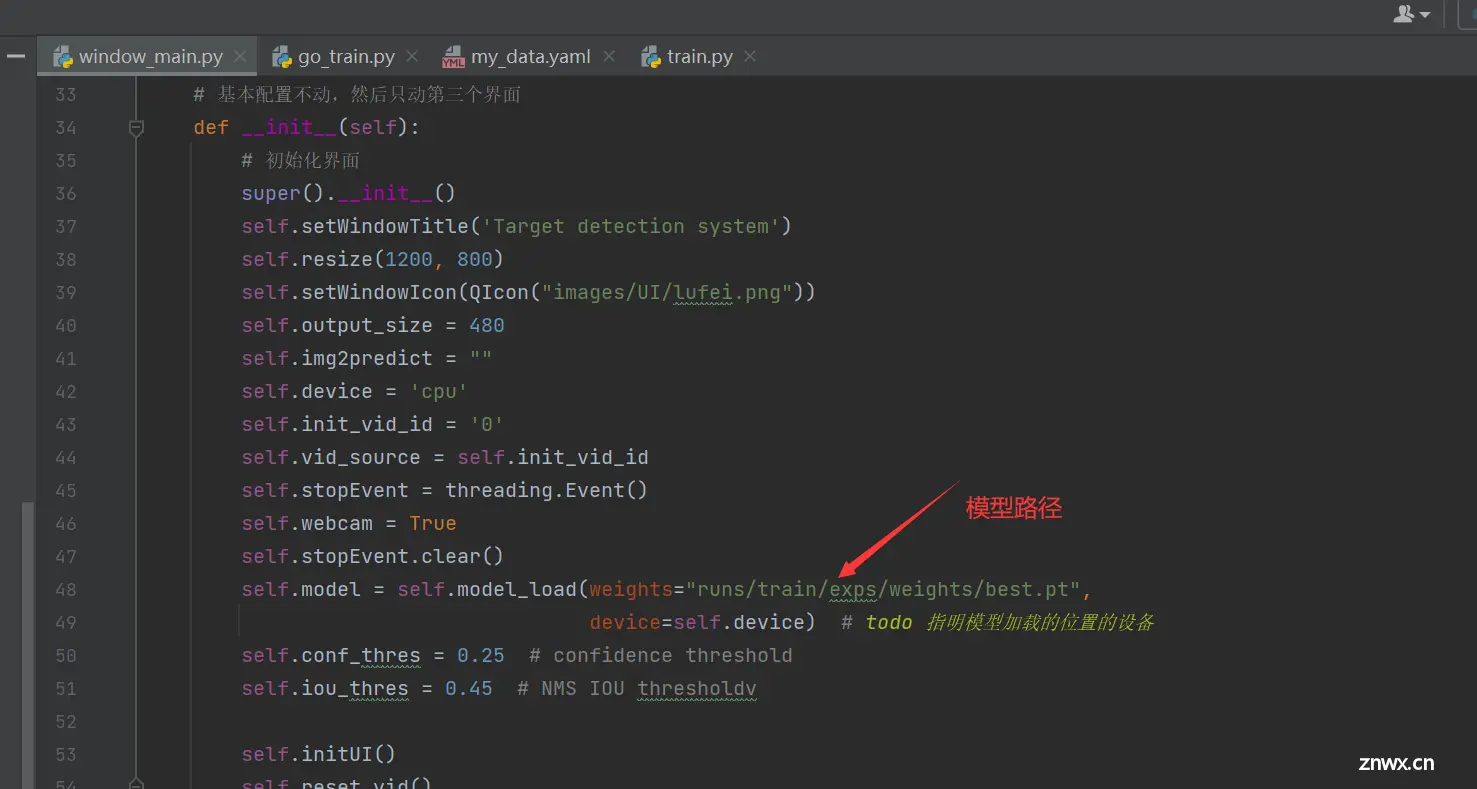Click the YML file icon on my_data.yaml tab

click(454, 56)
